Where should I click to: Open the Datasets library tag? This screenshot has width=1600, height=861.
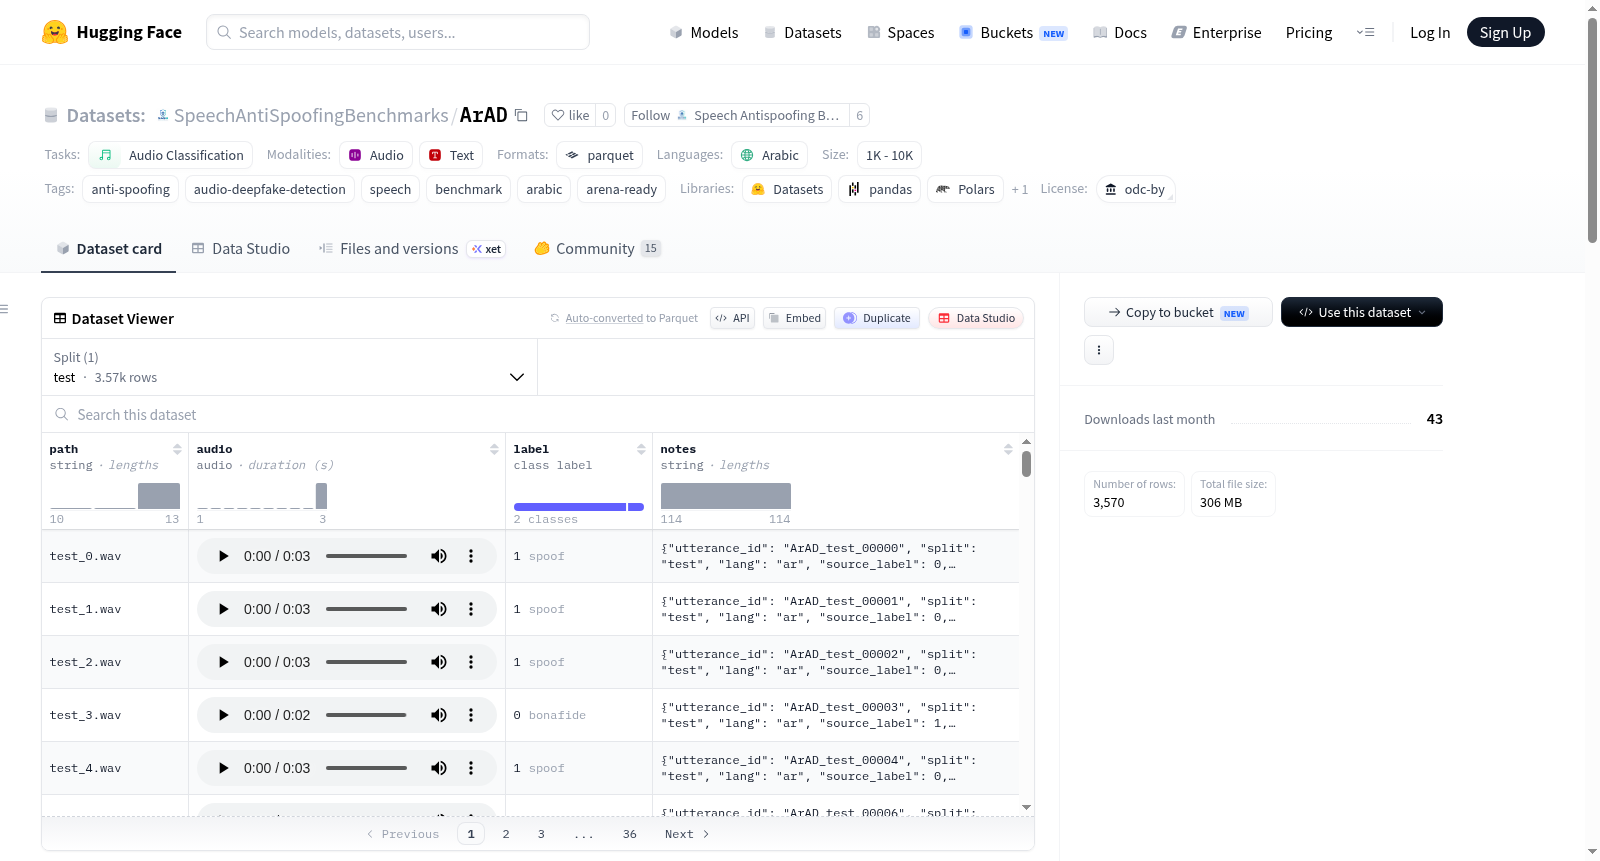pos(787,189)
